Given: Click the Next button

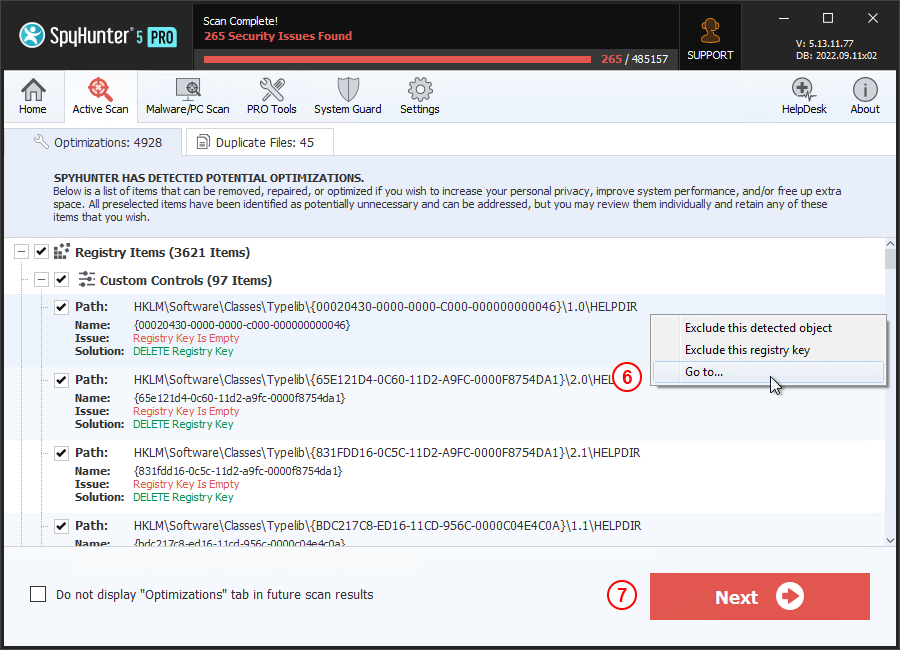Looking at the screenshot, I should pyautogui.click(x=759, y=597).
